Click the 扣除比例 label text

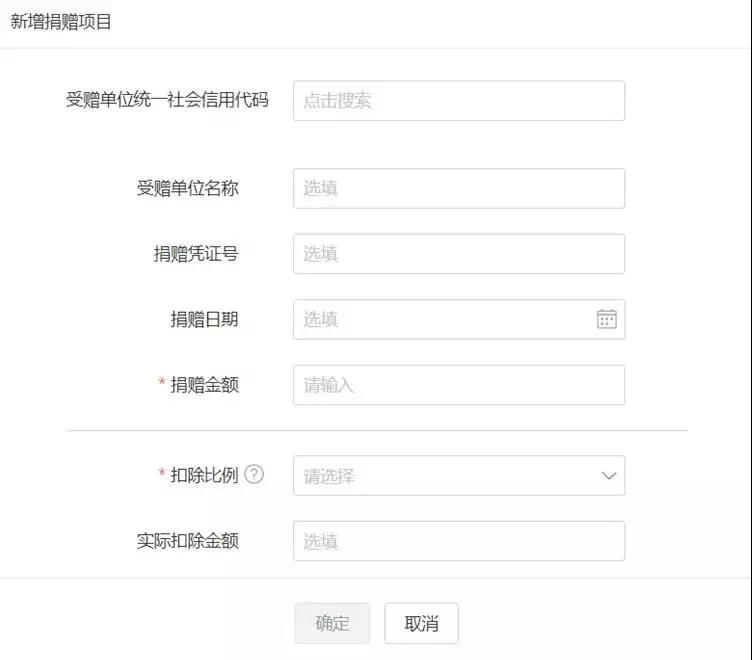click(204, 475)
